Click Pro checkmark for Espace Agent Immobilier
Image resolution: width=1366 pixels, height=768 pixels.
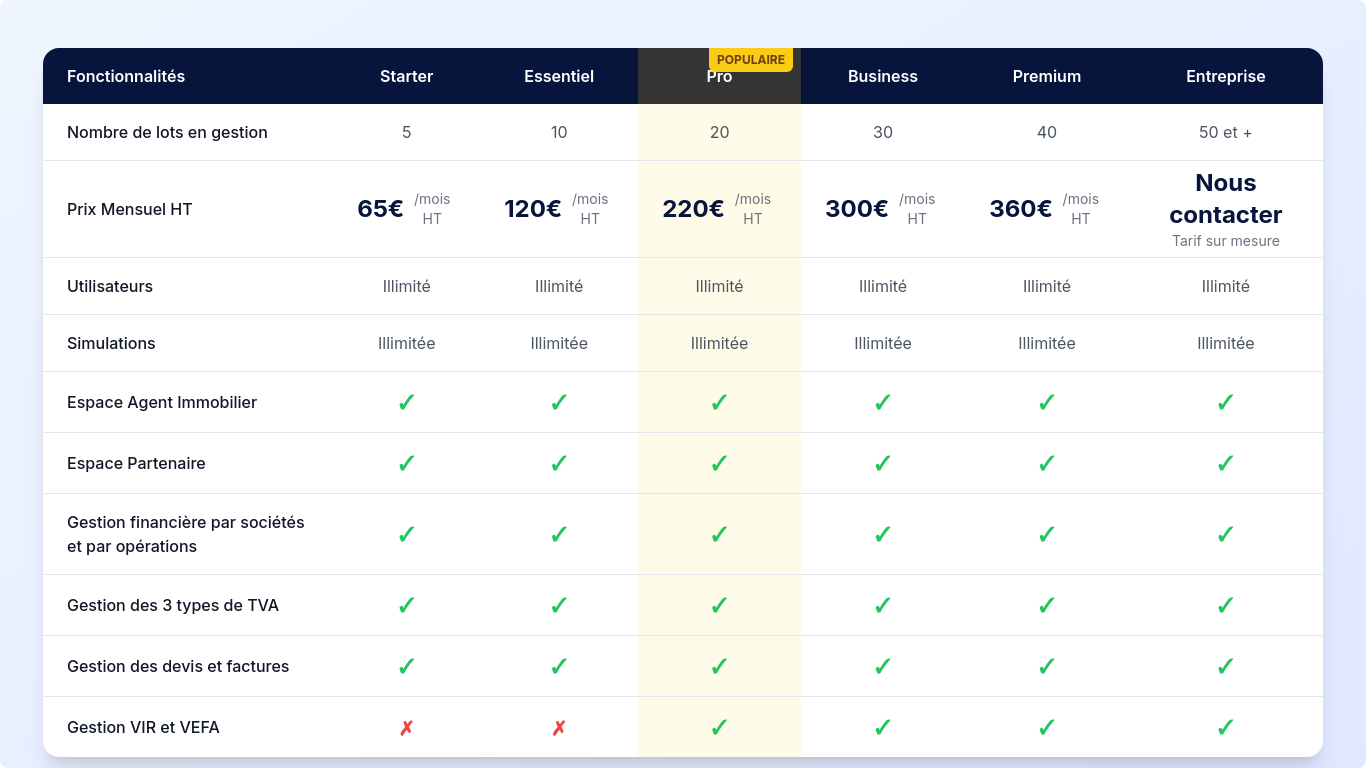[x=719, y=403]
